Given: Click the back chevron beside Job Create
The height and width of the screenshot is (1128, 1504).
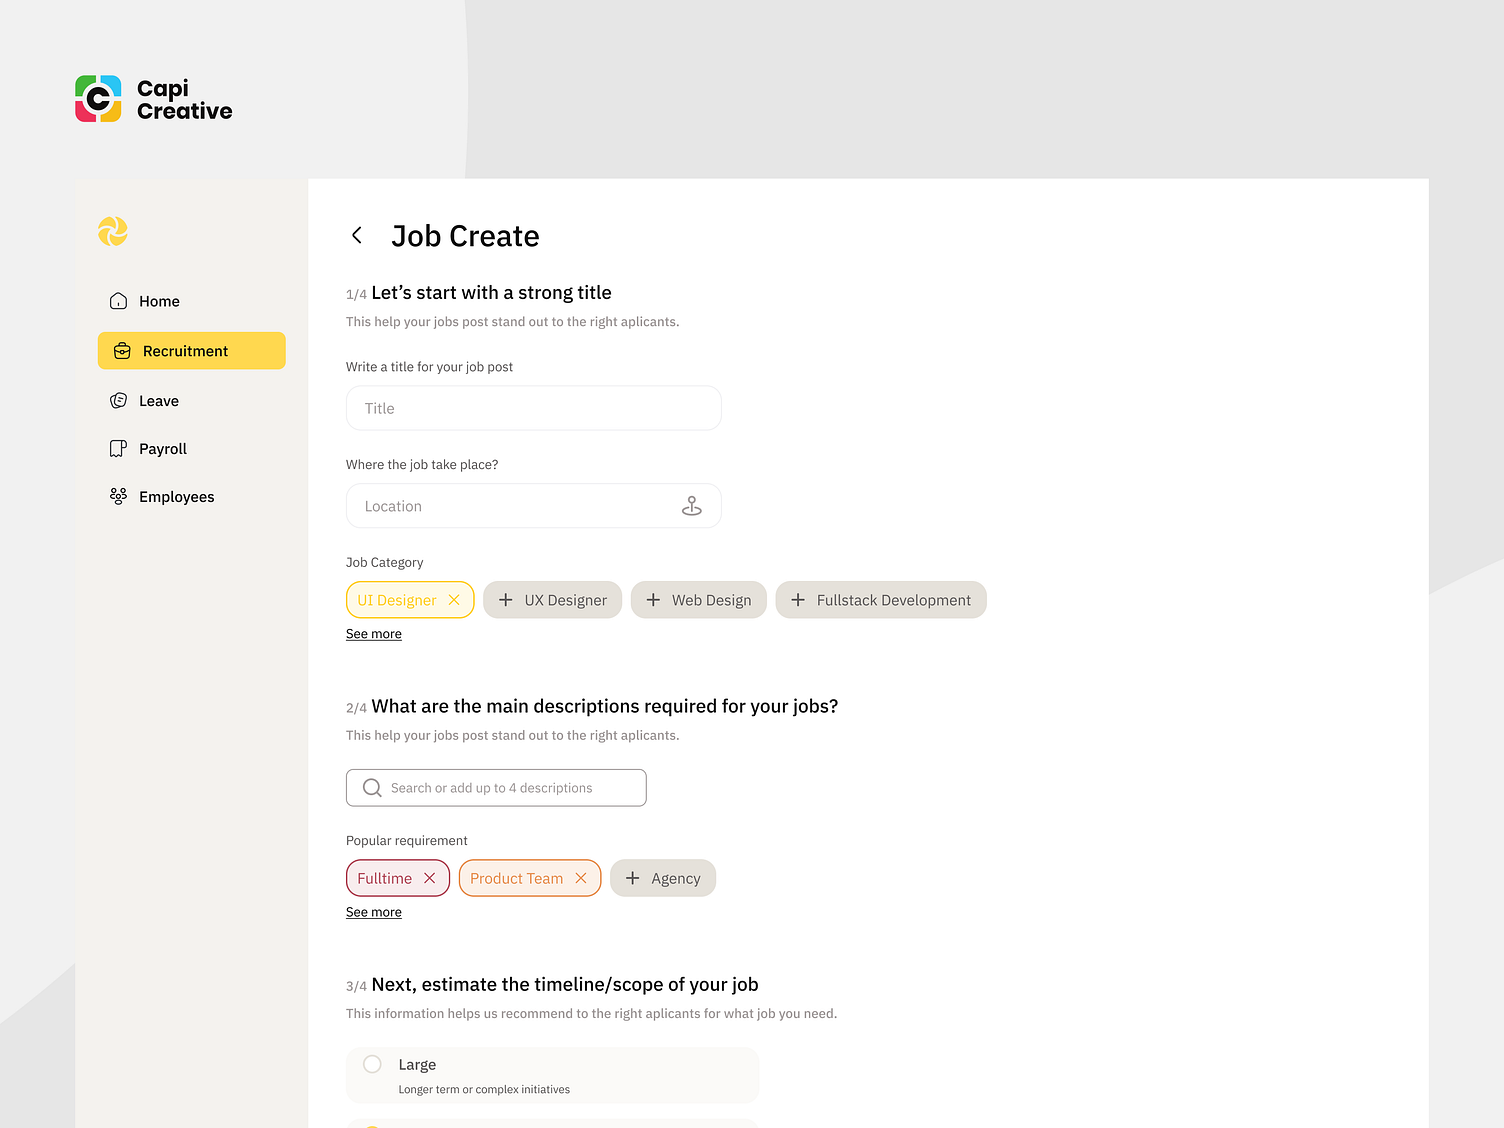Looking at the screenshot, I should click(357, 235).
